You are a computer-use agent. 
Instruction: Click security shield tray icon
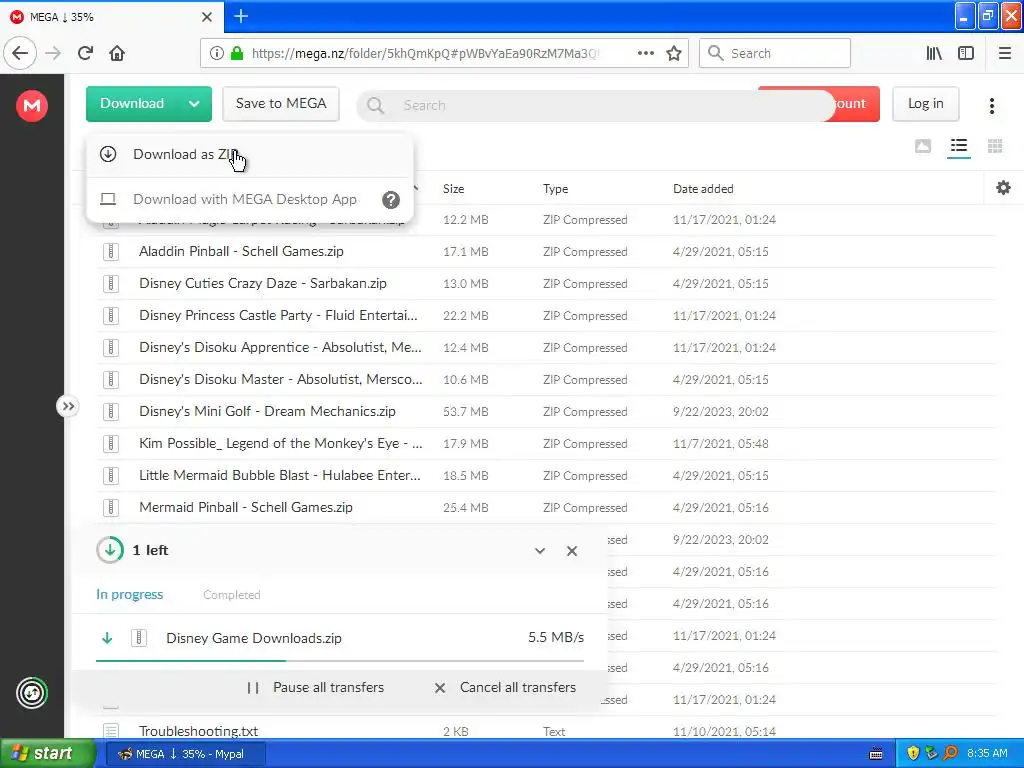point(913,753)
